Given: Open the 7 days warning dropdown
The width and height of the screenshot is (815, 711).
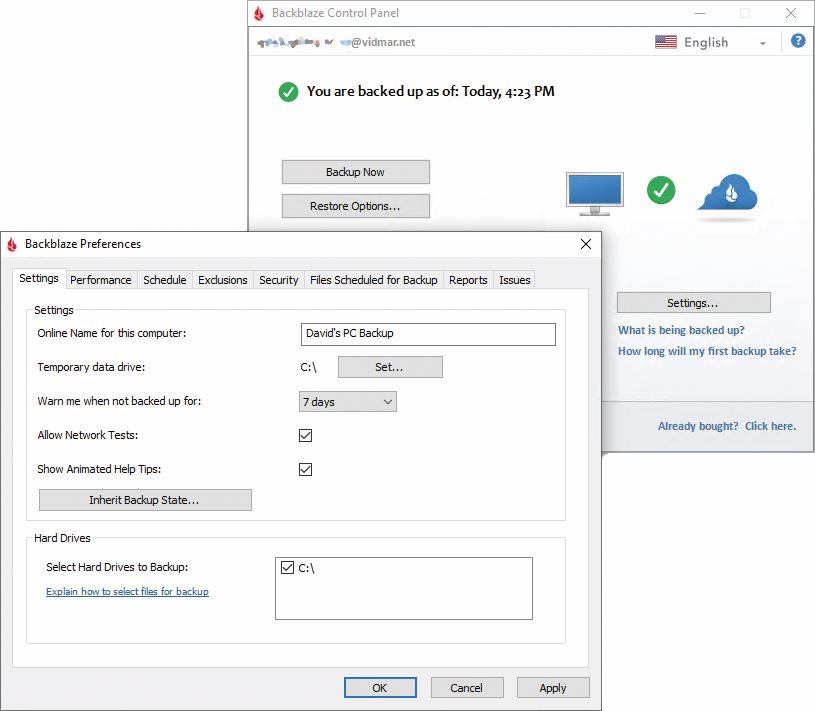Looking at the screenshot, I should tap(348, 402).
